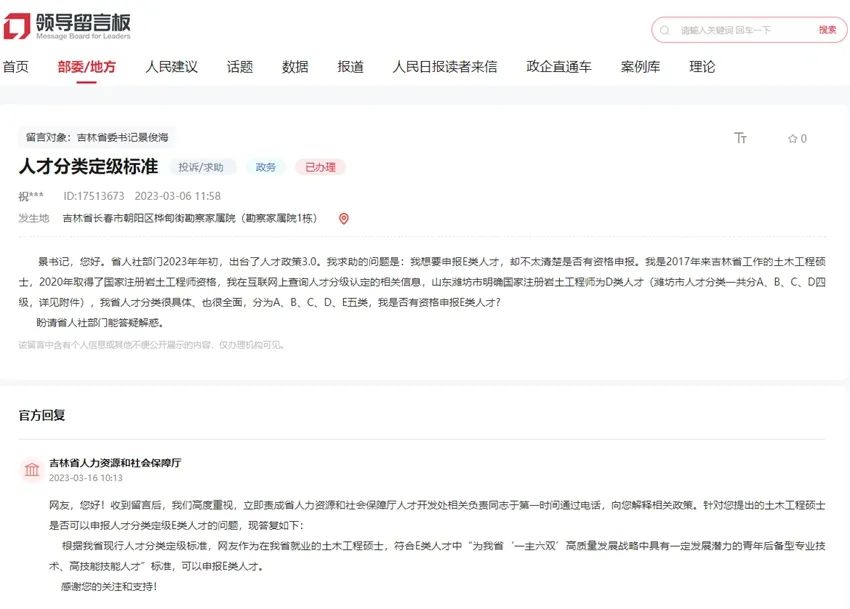Click the 投诉/求助 tag
The height and width of the screenshot is (609, 850).
coord(202,167)
